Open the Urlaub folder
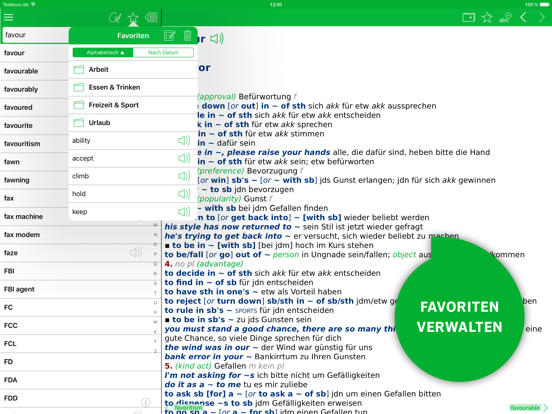Screen dimensions: 552x414 [133, 123]
